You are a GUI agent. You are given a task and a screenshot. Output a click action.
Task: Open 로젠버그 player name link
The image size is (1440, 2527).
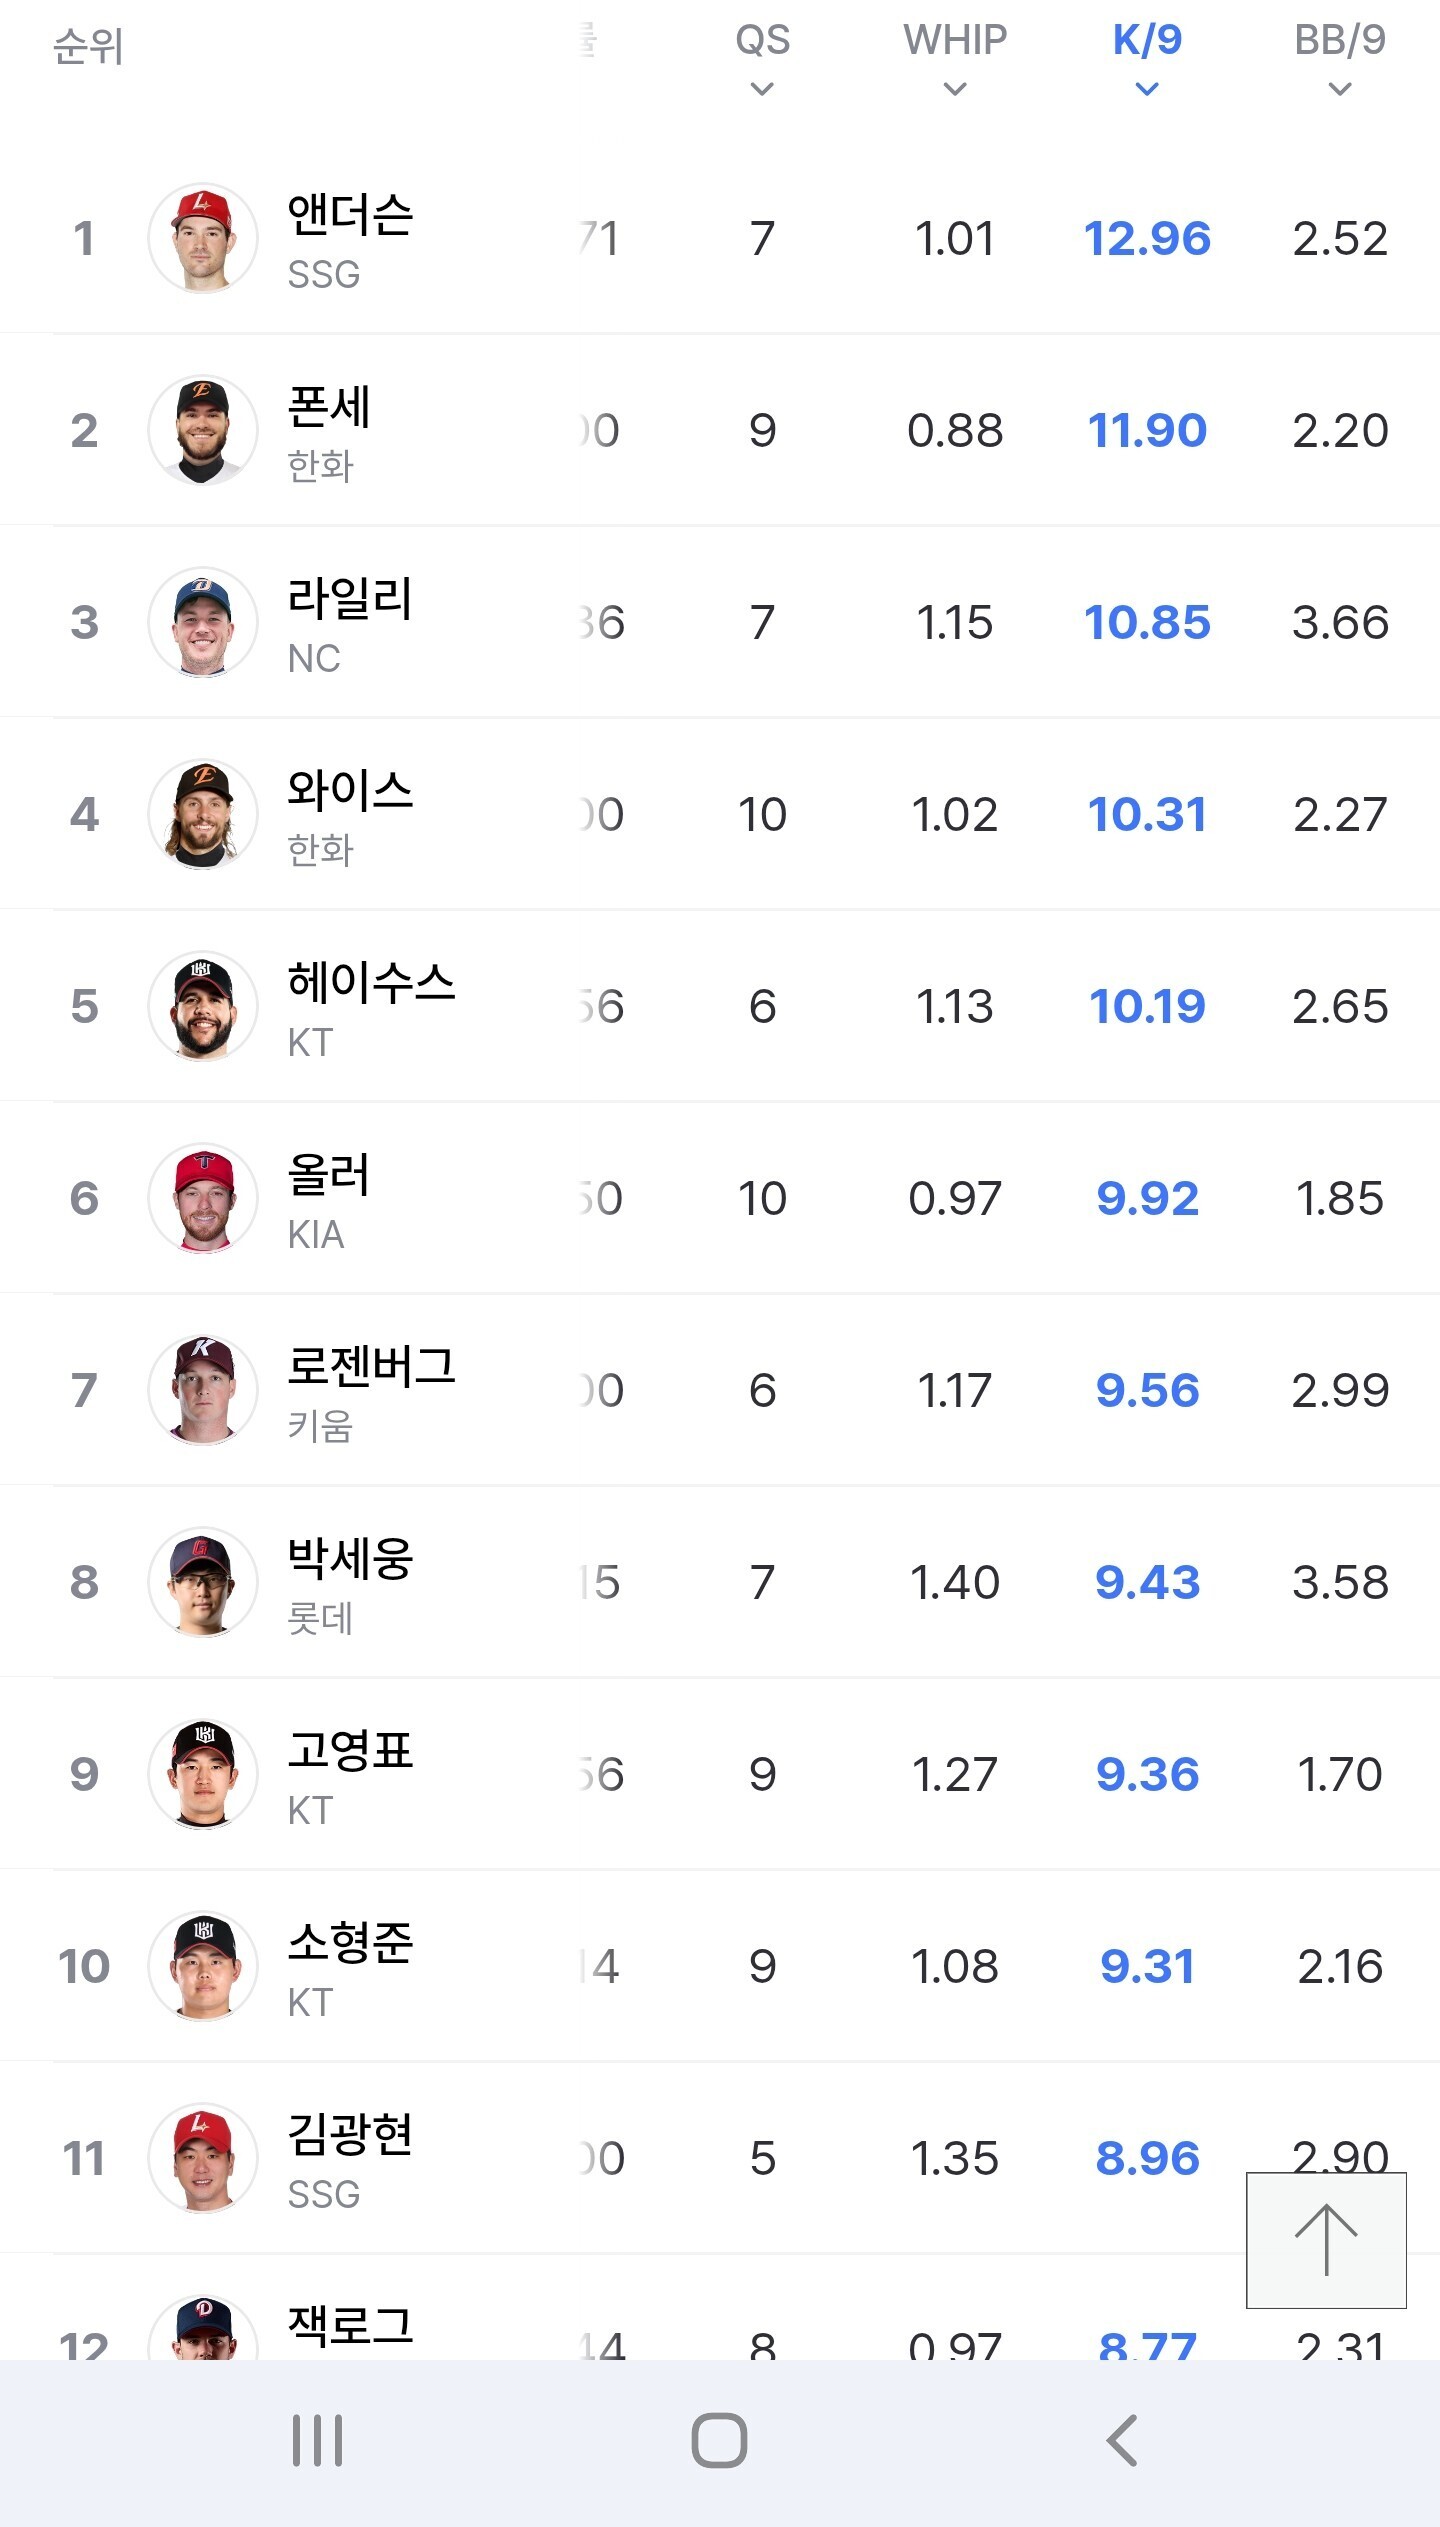(x=371, y=1366)
